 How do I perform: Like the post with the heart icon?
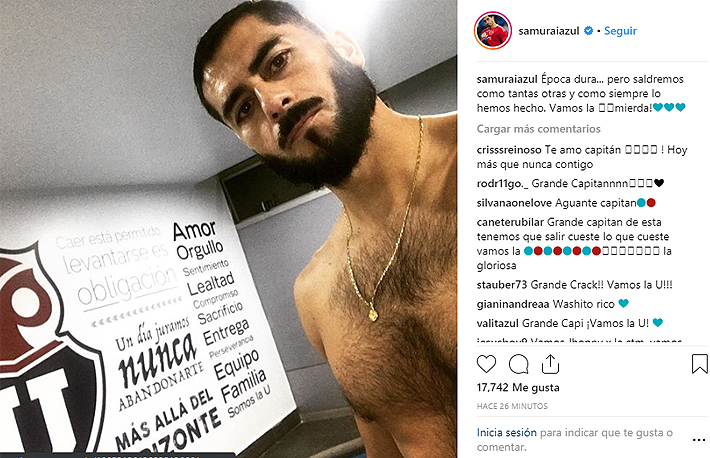coord(486,364)
